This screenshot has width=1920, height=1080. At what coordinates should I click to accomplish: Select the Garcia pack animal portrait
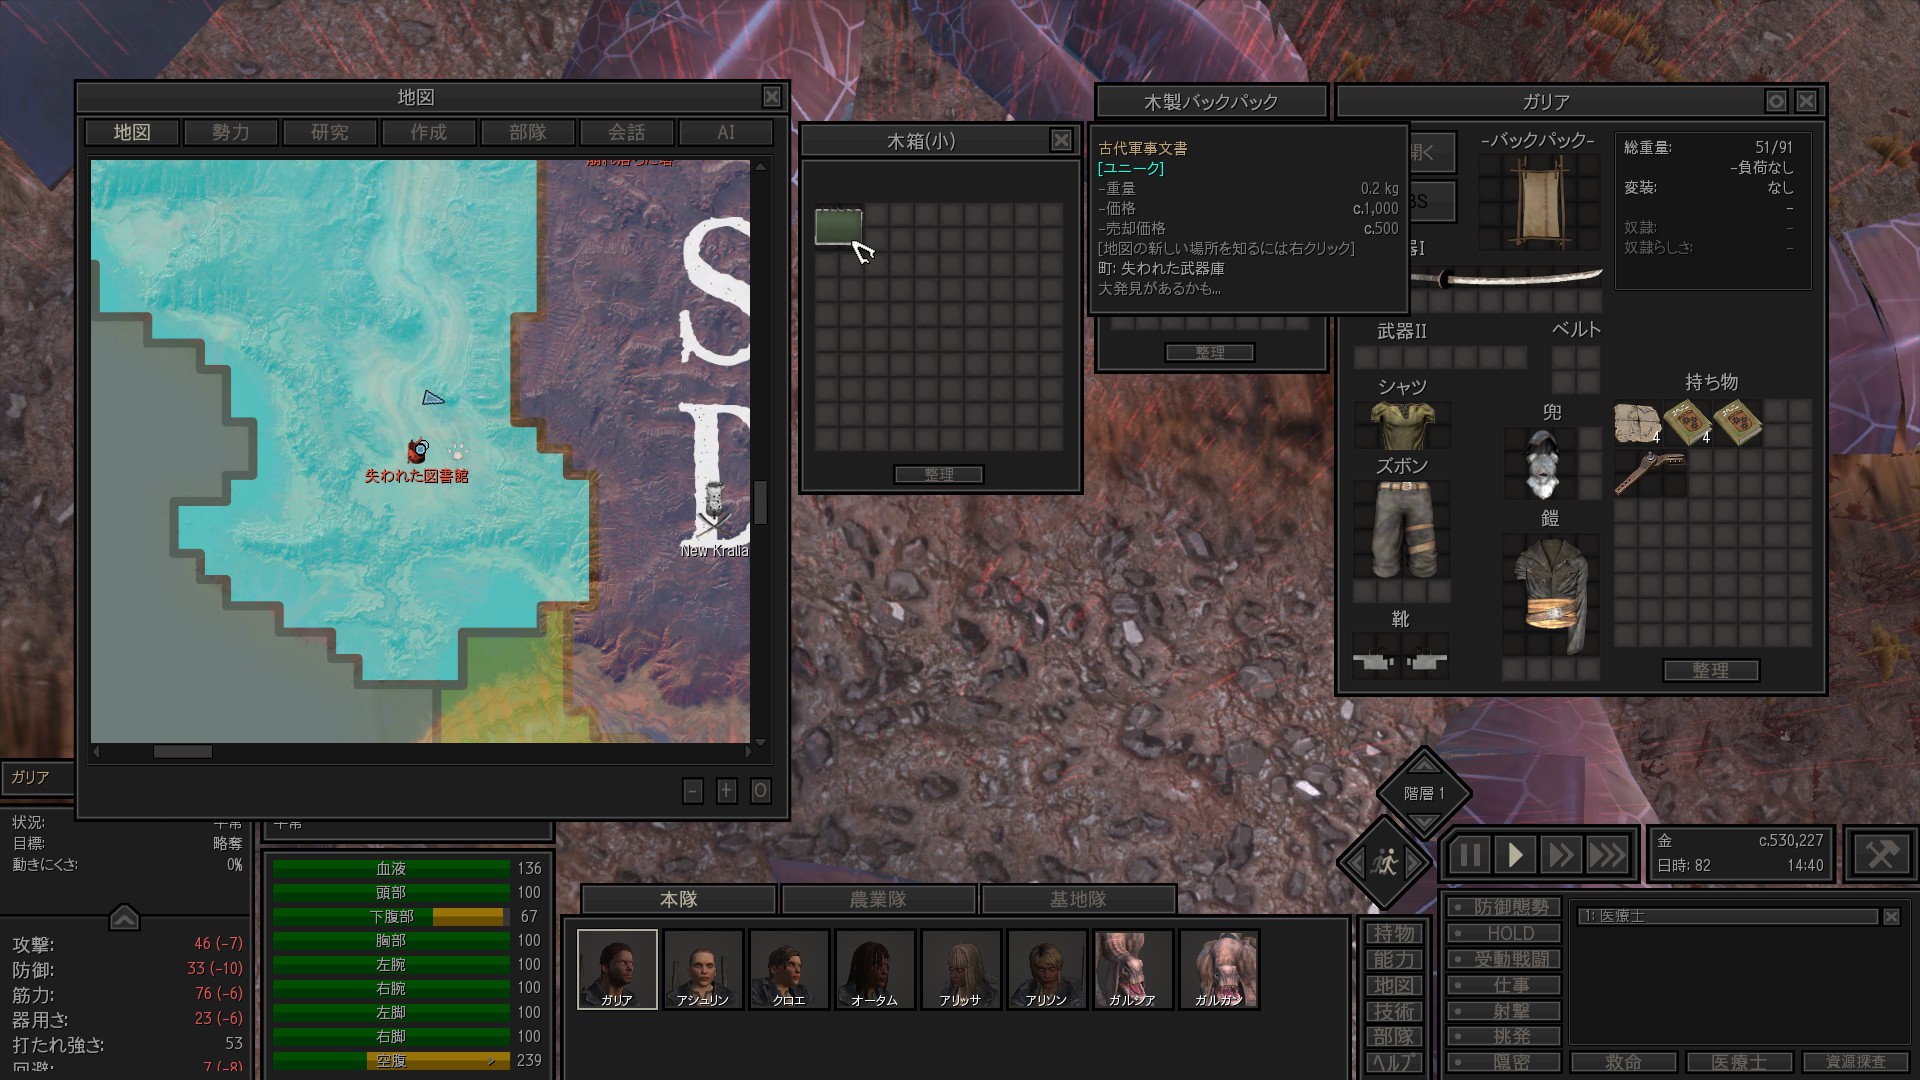[x=1133, y=969]
